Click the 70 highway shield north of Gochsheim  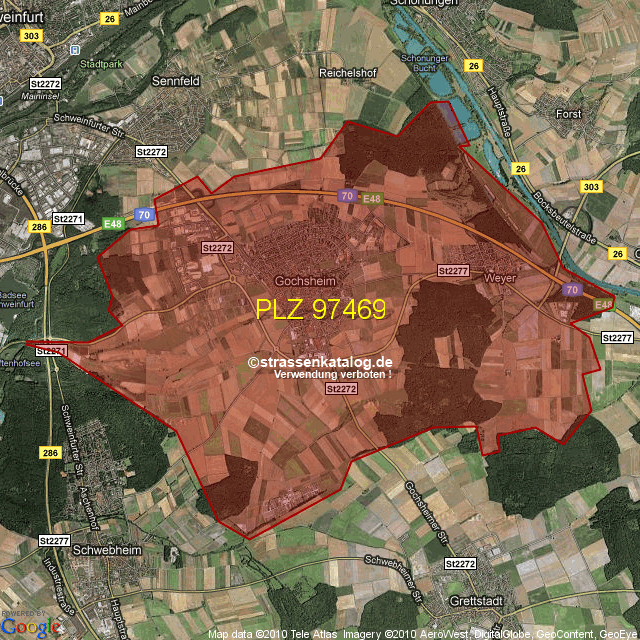coord(347,196)
